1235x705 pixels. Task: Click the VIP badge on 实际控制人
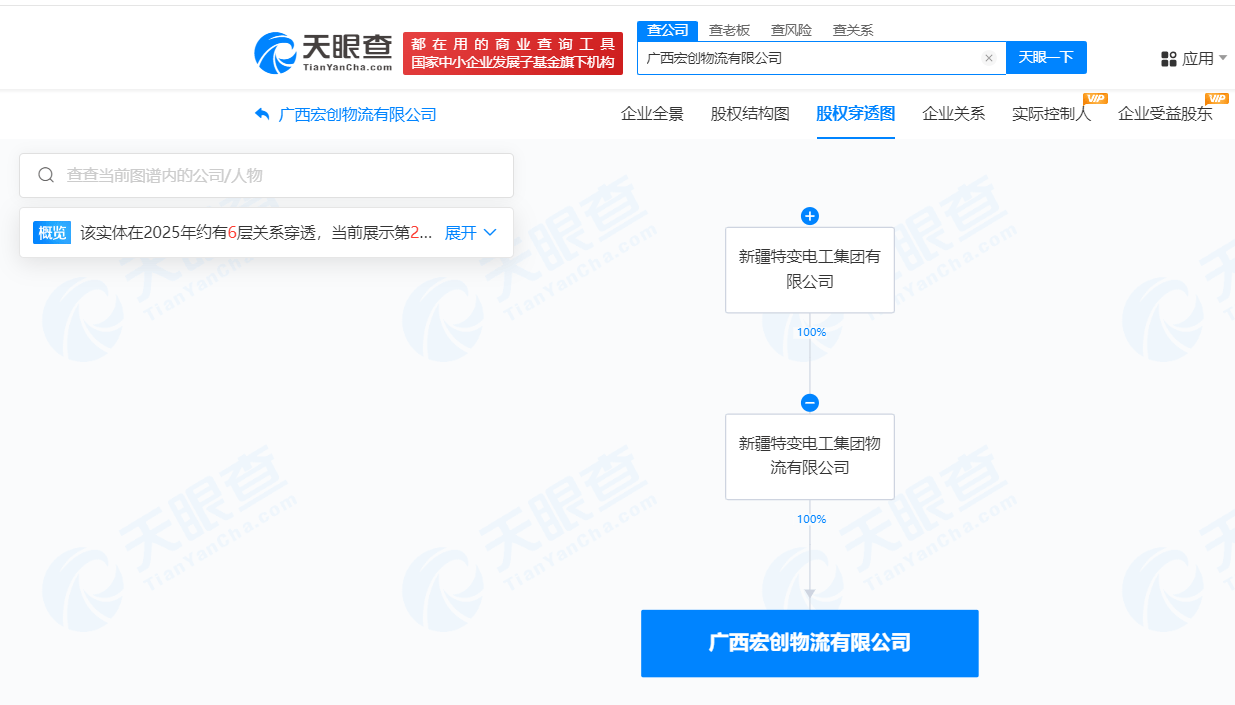click(x=1095, y=98)
